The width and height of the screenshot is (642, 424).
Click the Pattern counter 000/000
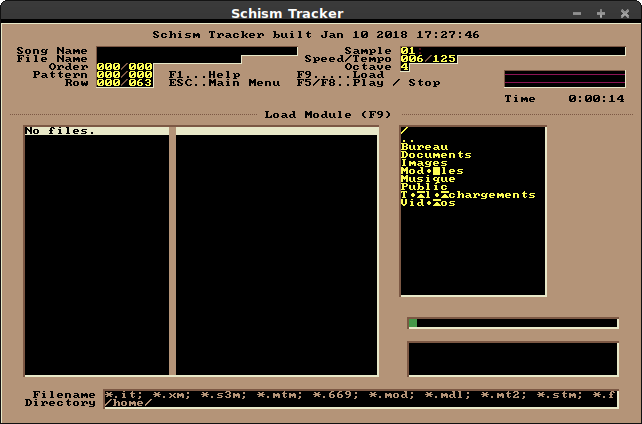124,74
